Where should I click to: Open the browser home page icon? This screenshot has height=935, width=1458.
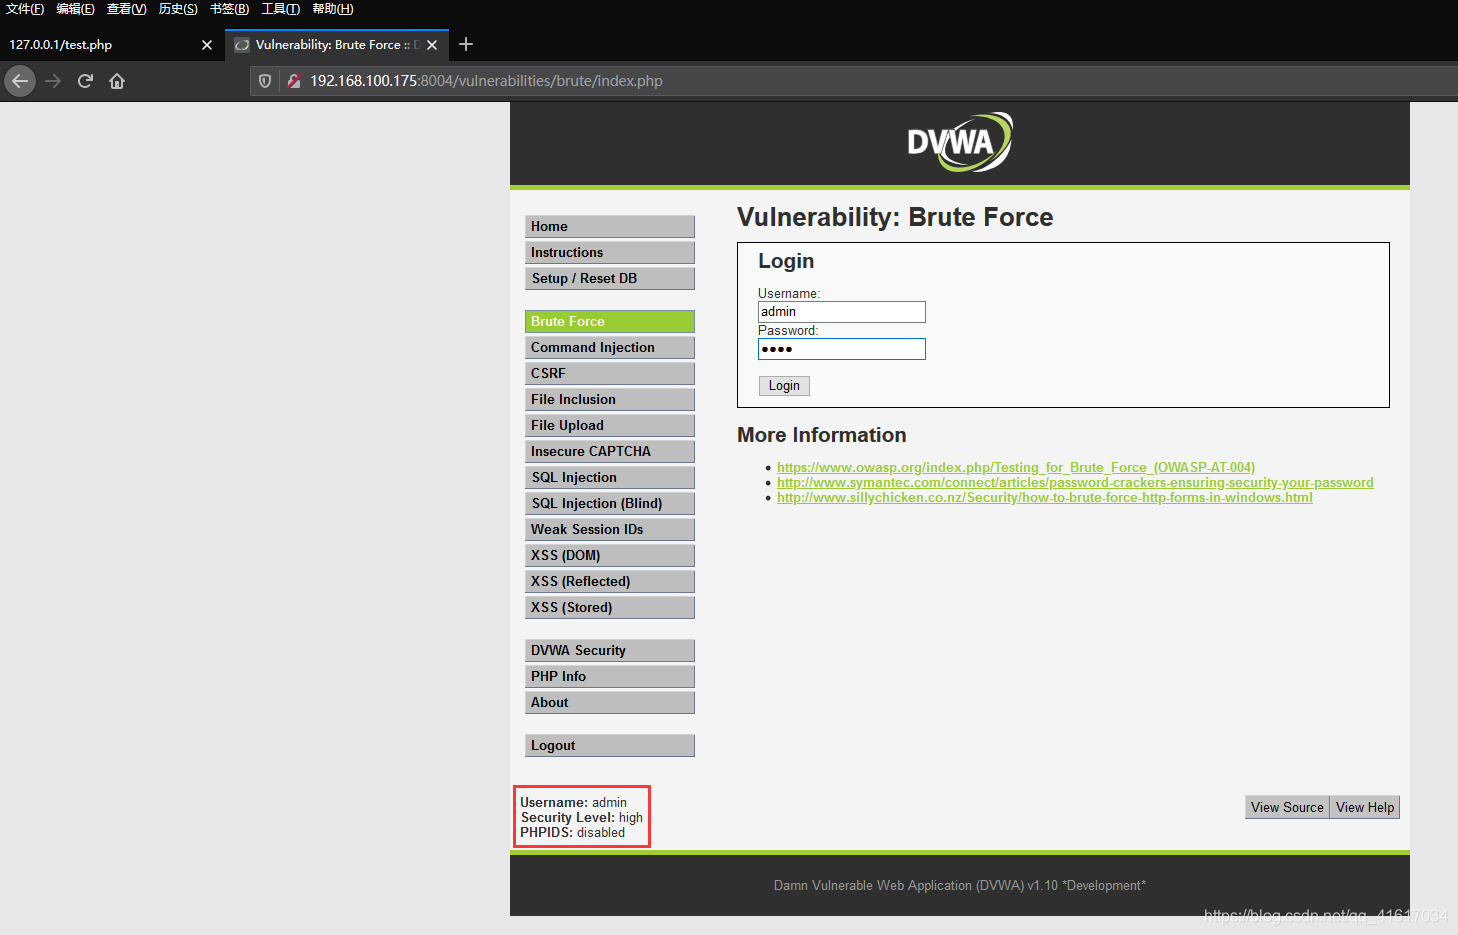(117, 81)
